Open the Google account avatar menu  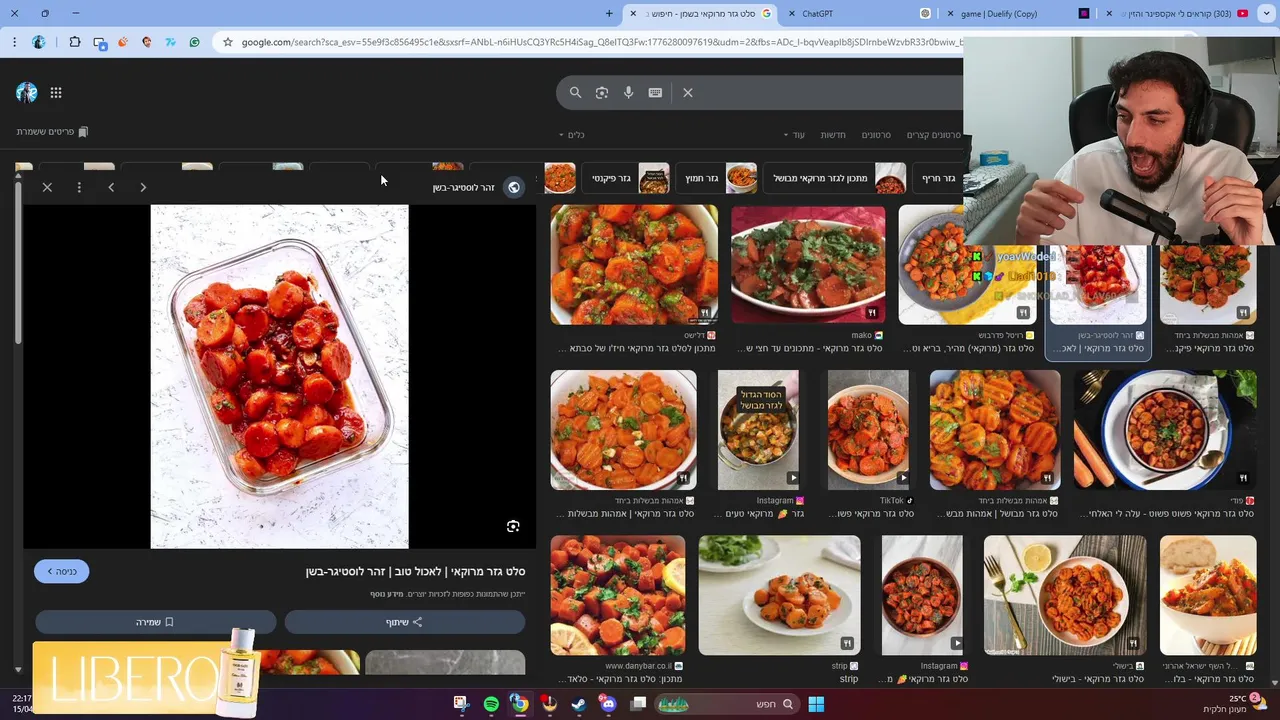(x=27, y=93)
